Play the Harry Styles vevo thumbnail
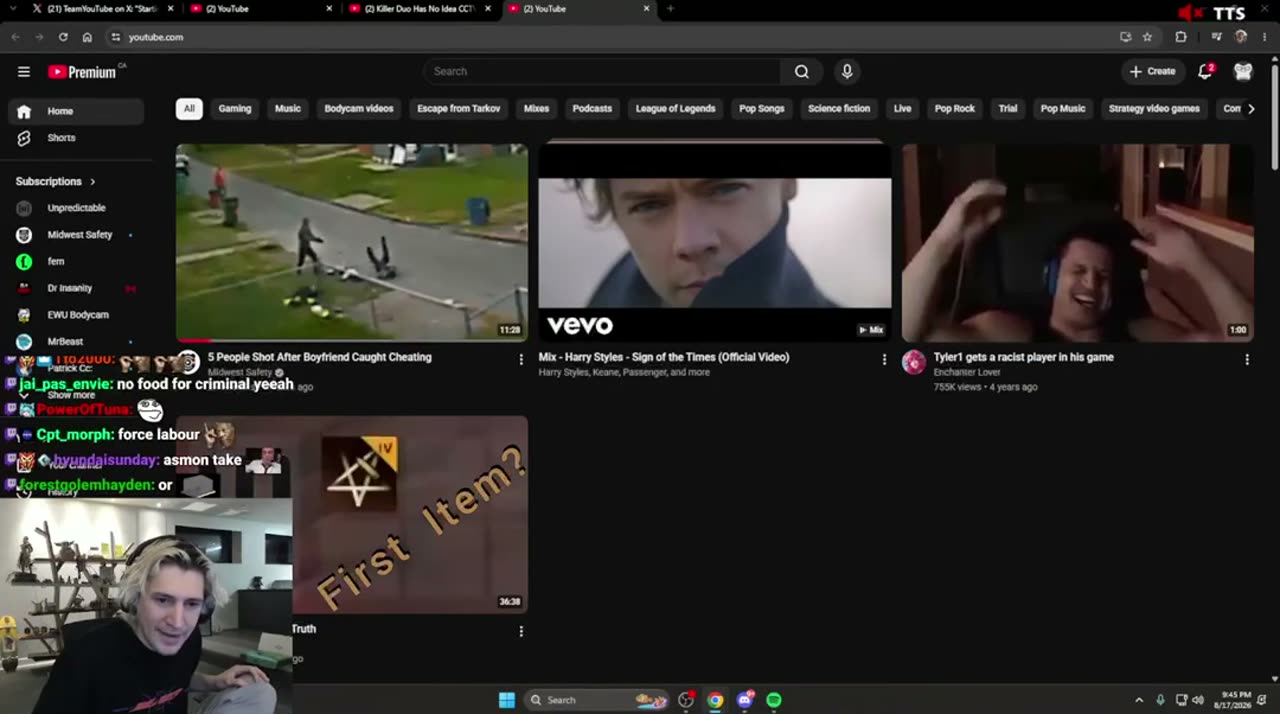Viewport: 1280px width, 714px height. [715, 243]
